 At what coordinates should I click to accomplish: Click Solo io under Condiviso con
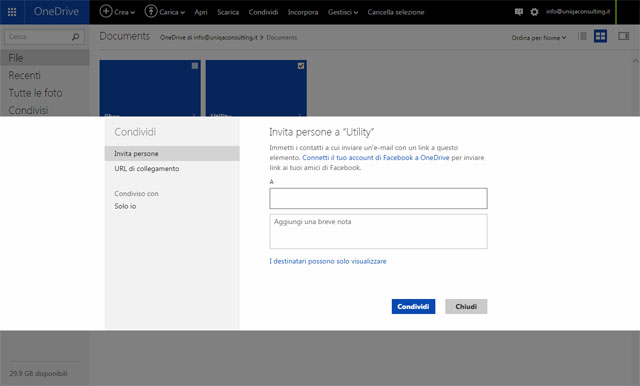(125, 206)
